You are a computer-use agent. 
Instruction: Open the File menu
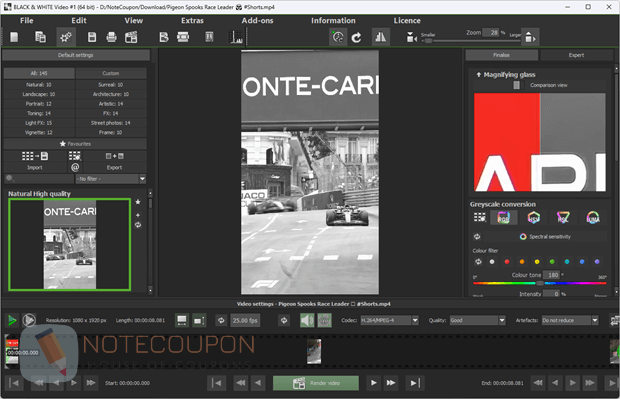26,21
